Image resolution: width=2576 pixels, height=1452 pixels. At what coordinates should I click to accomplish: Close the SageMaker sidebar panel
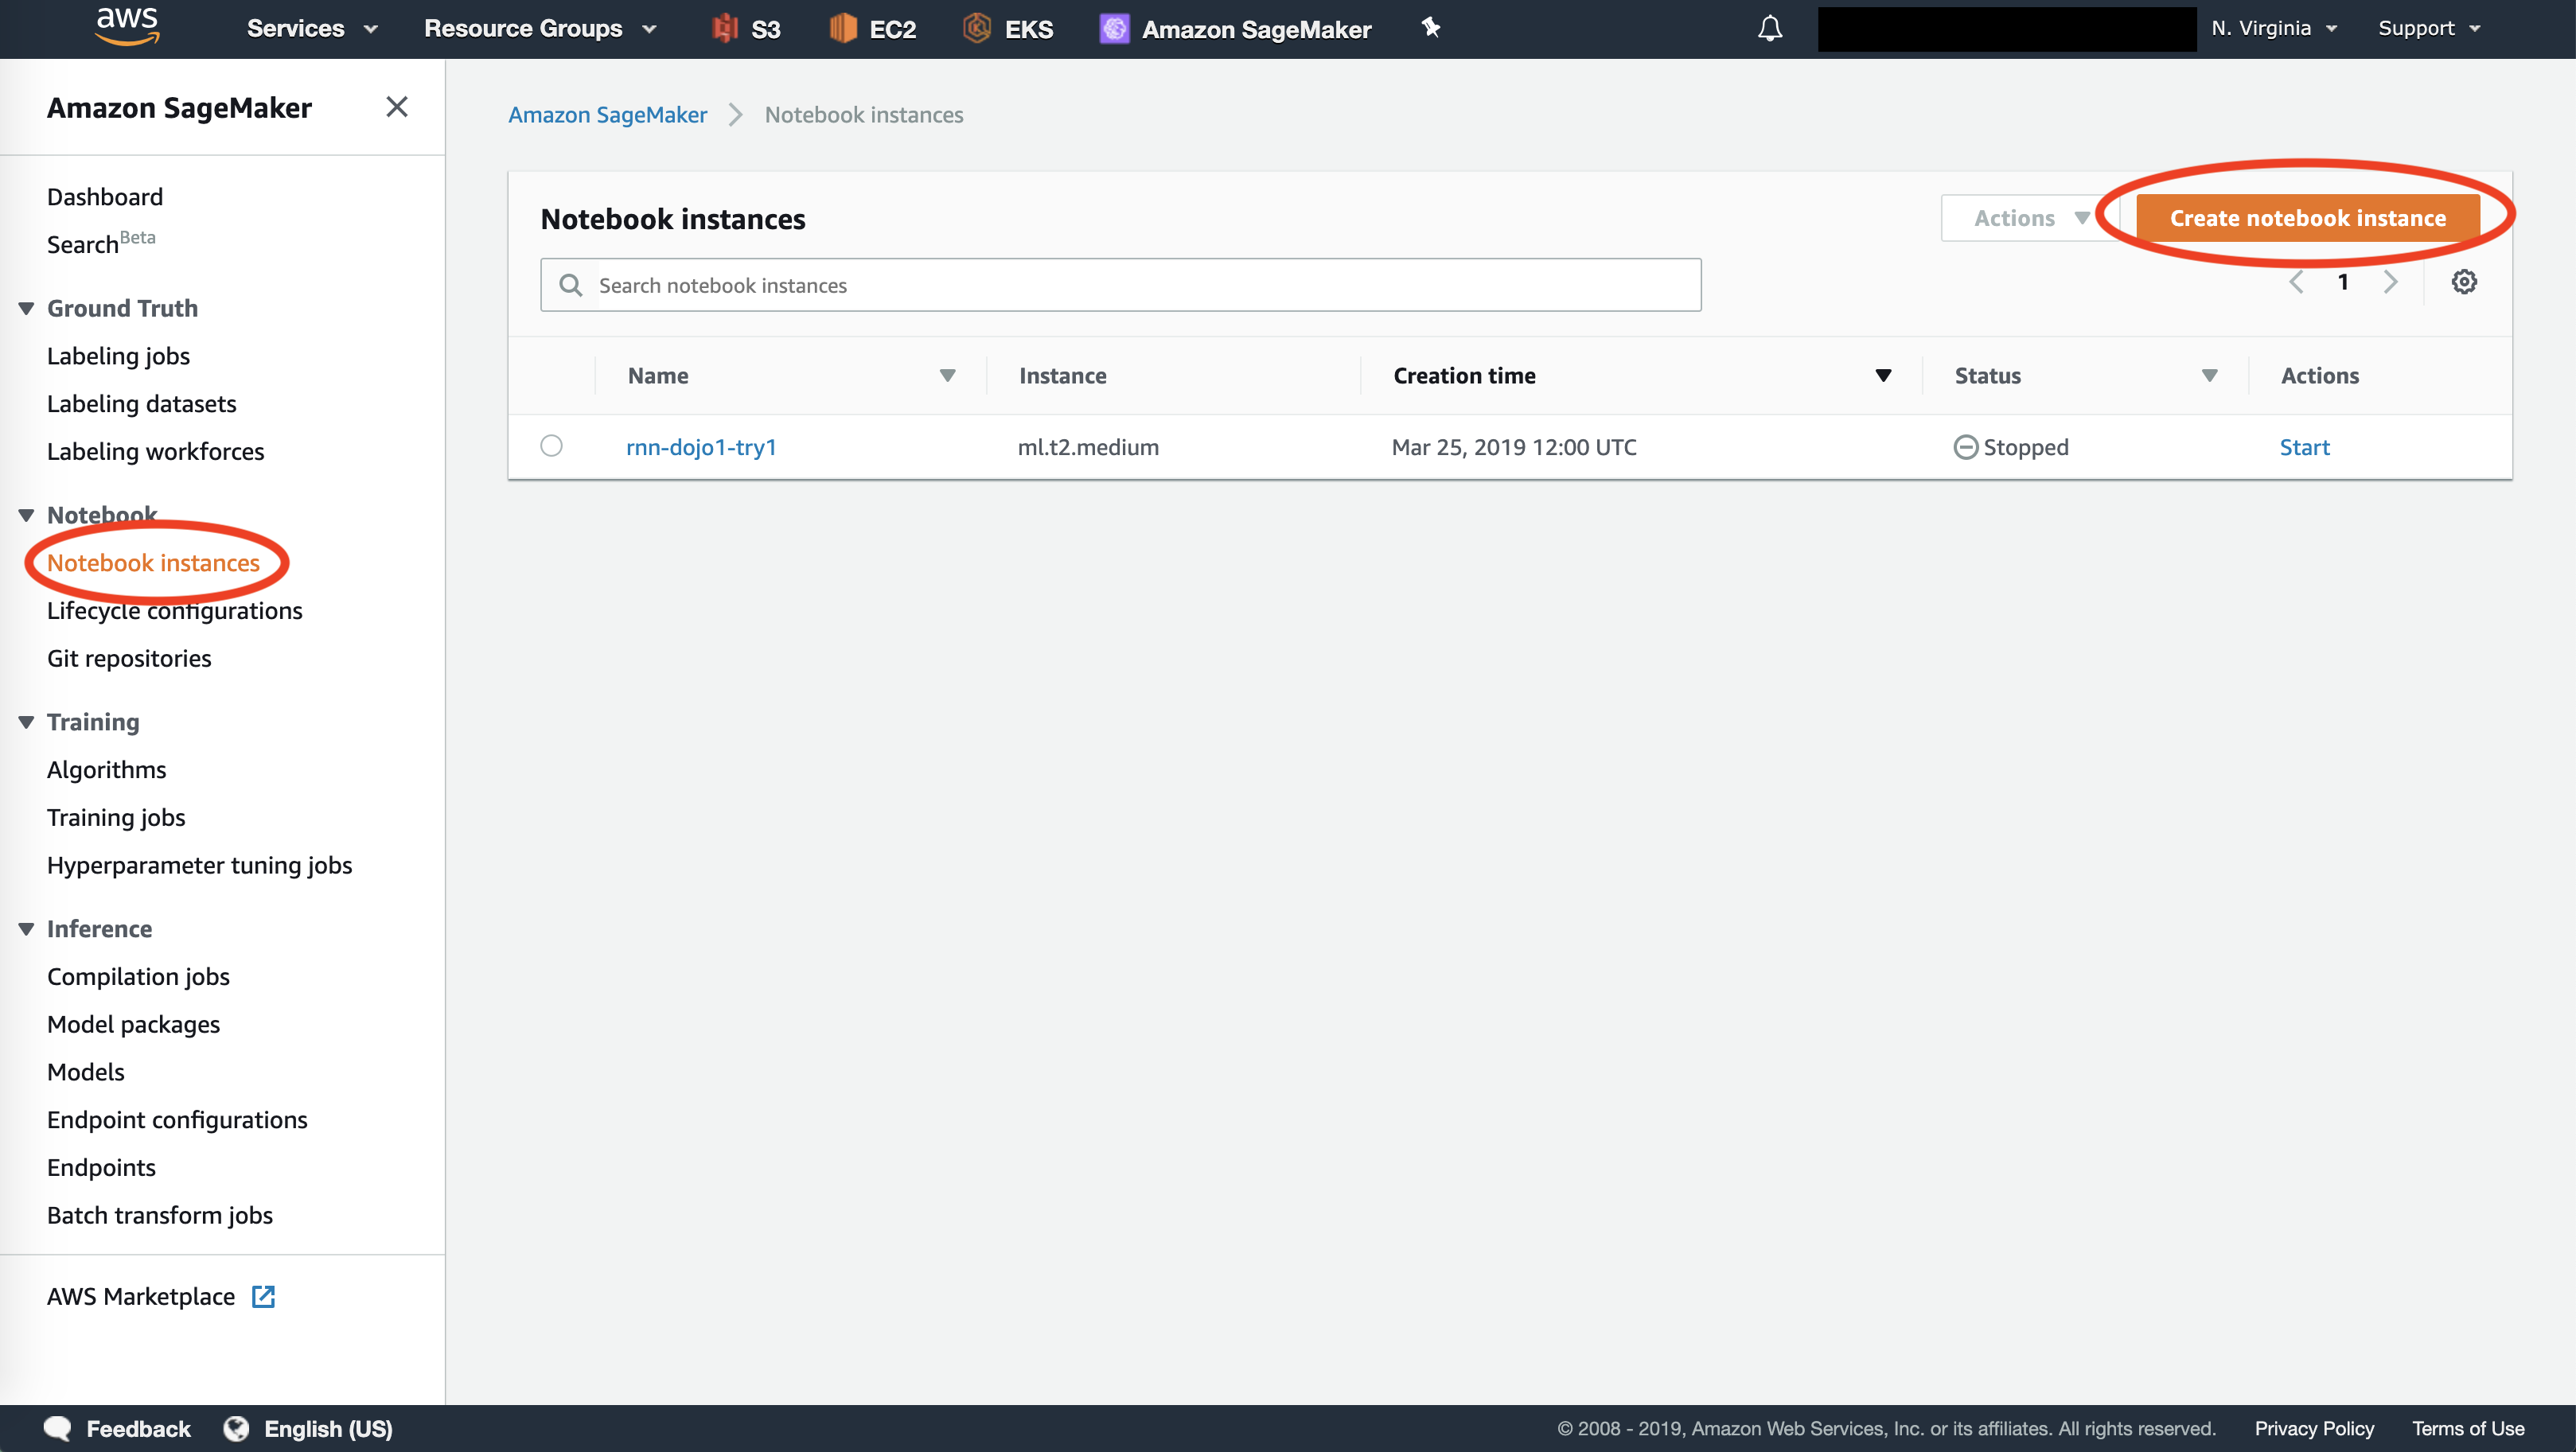coord(397,107)
